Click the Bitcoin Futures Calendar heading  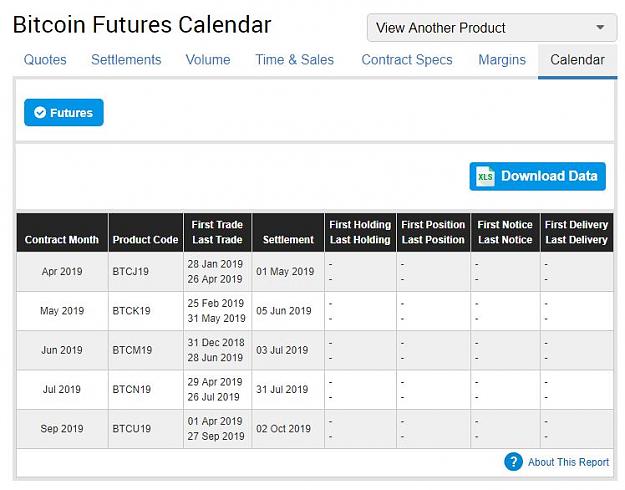click(142, 25)
